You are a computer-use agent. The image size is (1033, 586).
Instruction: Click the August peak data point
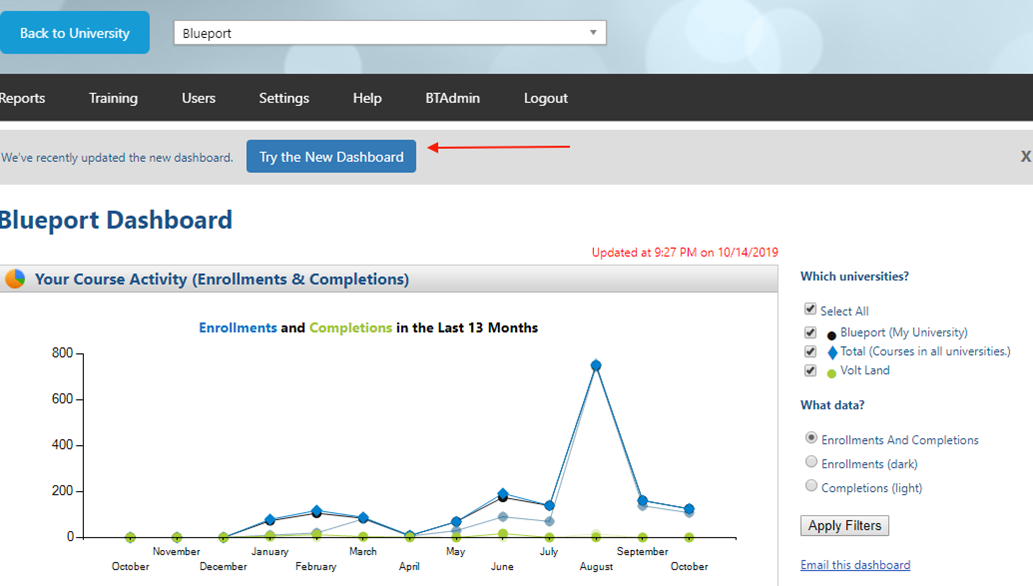pyautogui.click(x=596, y=365)
